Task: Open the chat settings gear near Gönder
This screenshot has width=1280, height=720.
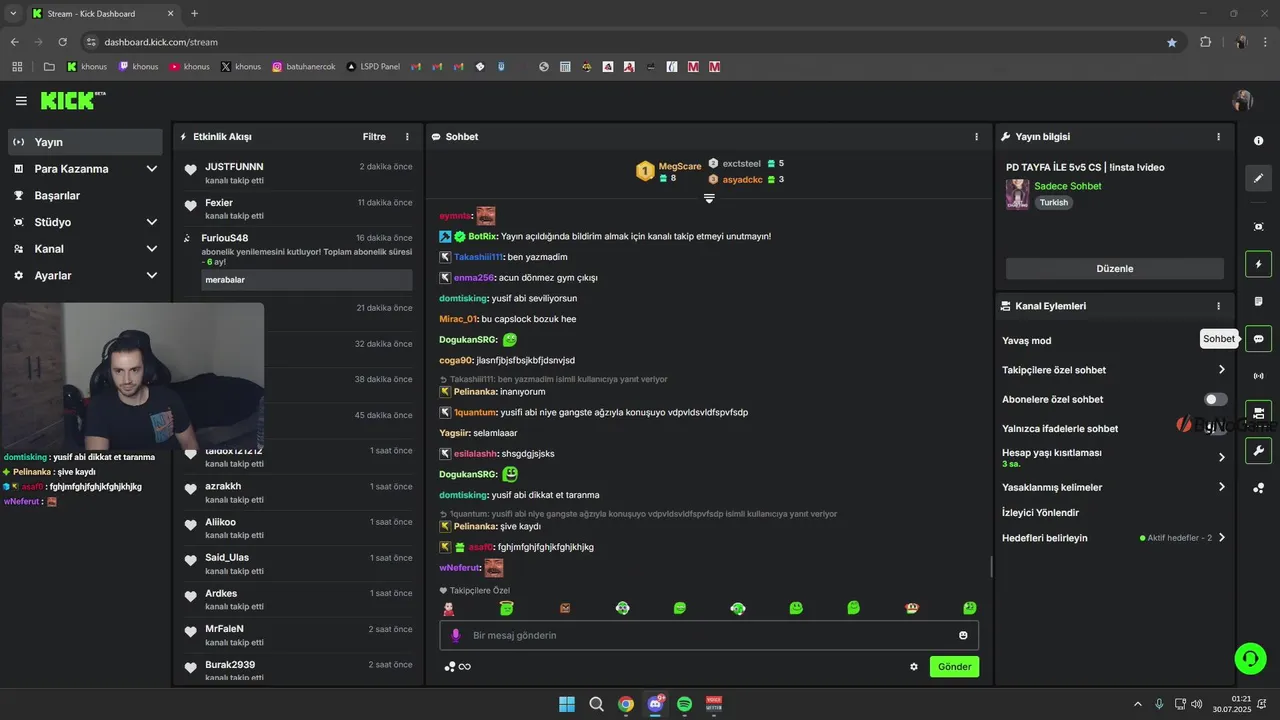Action: (914, 667)
